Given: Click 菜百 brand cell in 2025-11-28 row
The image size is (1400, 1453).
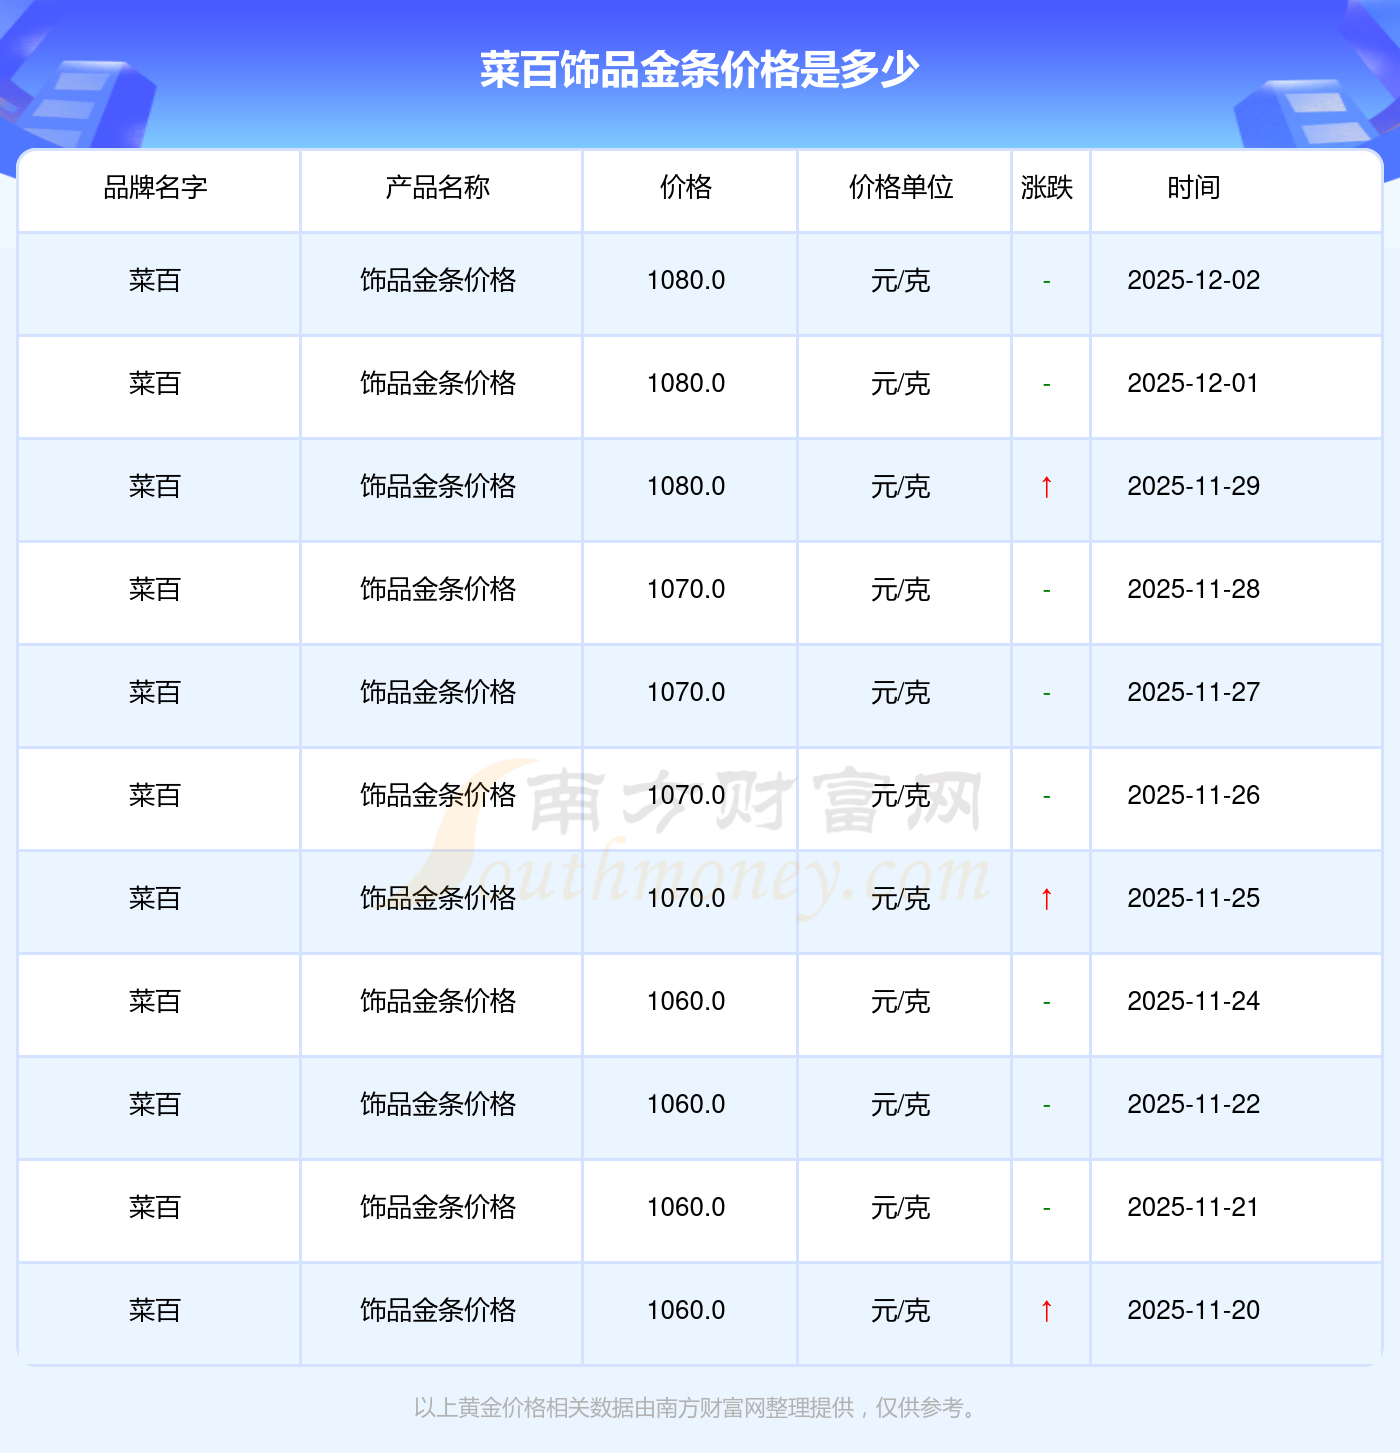Looking at the screenshot, I should click(x=155, y=590).
